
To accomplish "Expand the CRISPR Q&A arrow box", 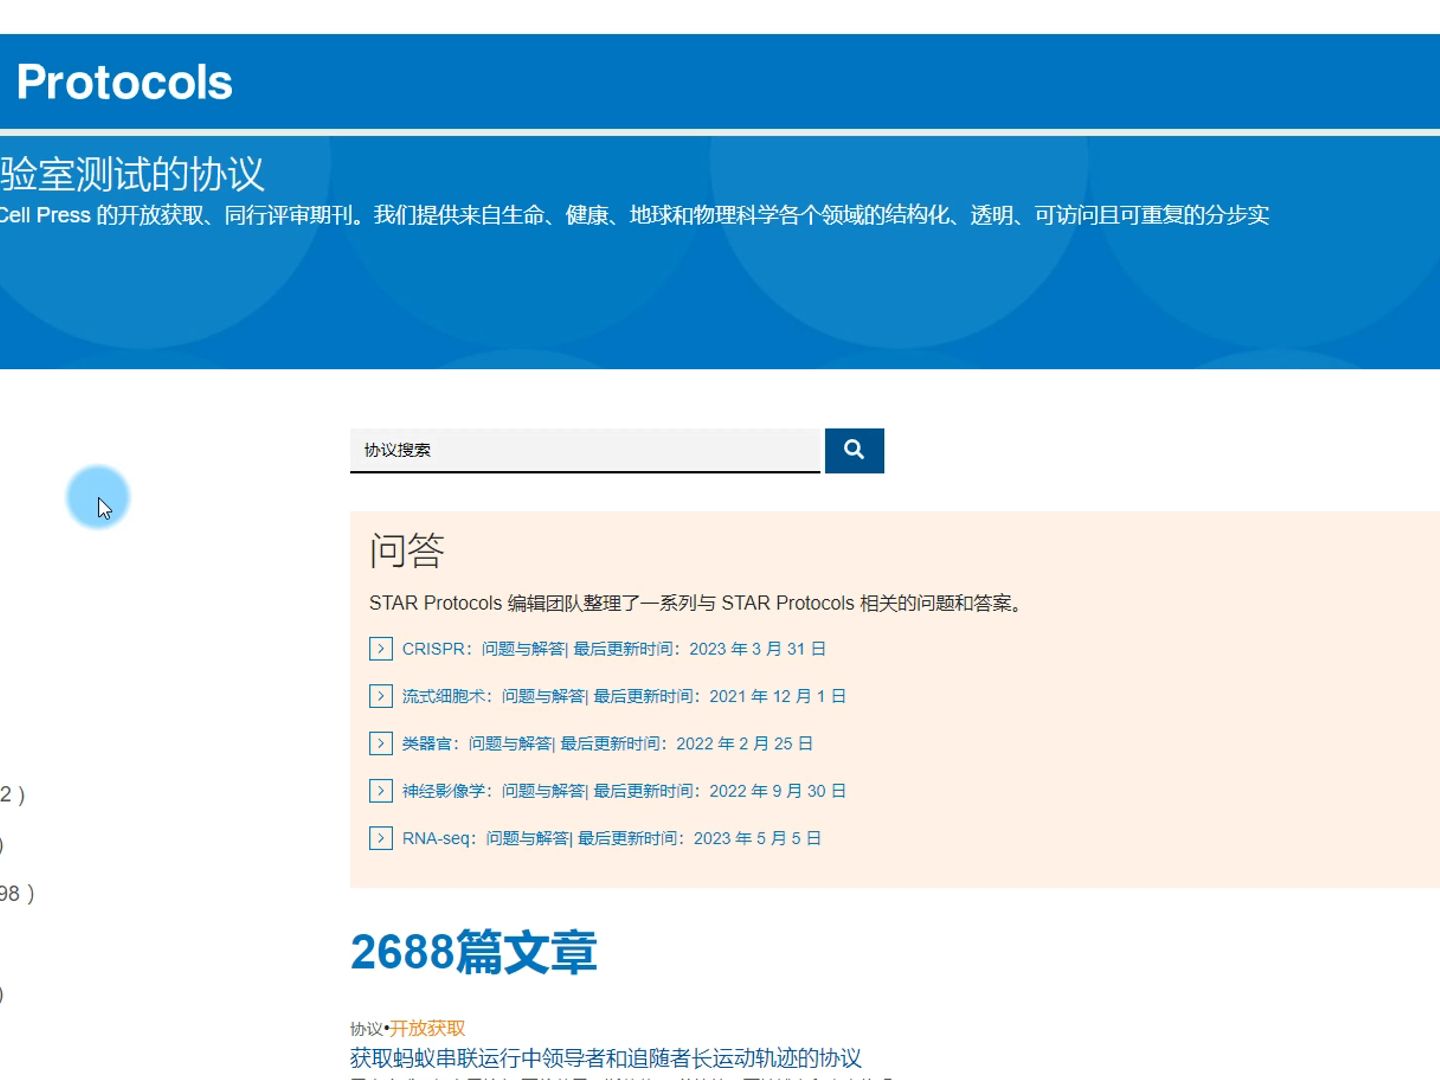I will (381, 649).
